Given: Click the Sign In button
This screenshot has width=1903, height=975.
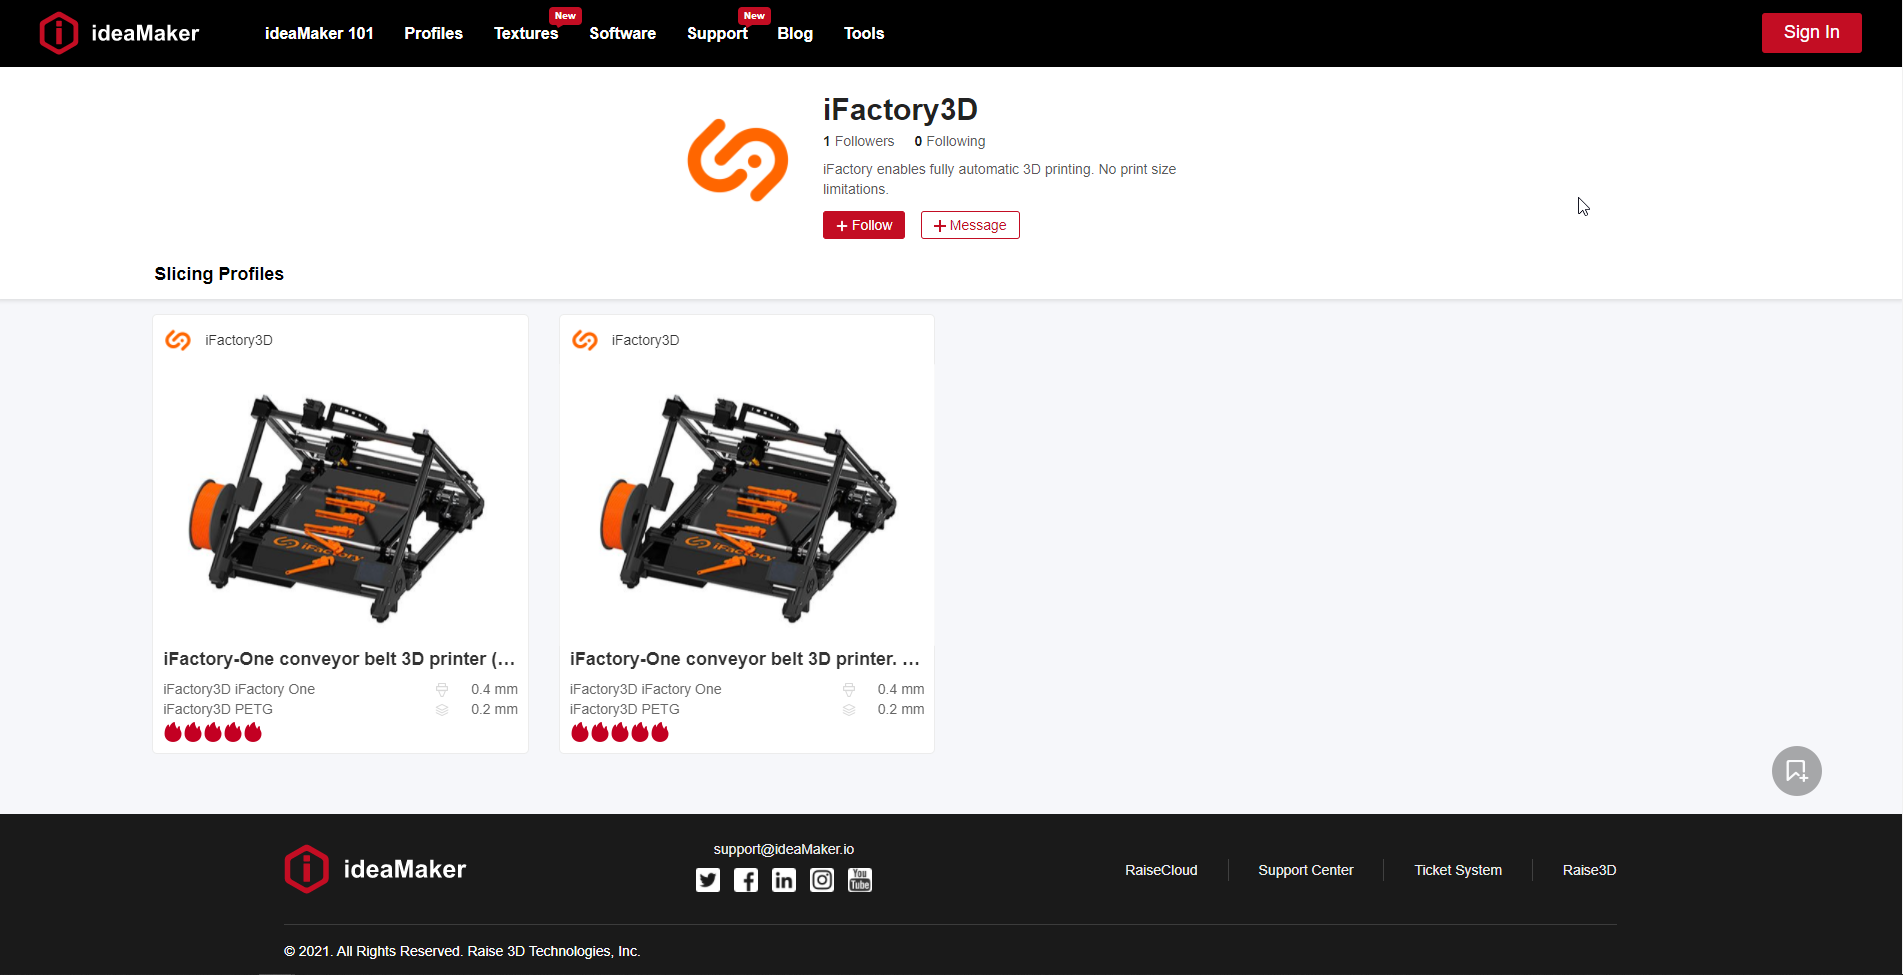Looking at the screenshot, I should point(1811,32).
